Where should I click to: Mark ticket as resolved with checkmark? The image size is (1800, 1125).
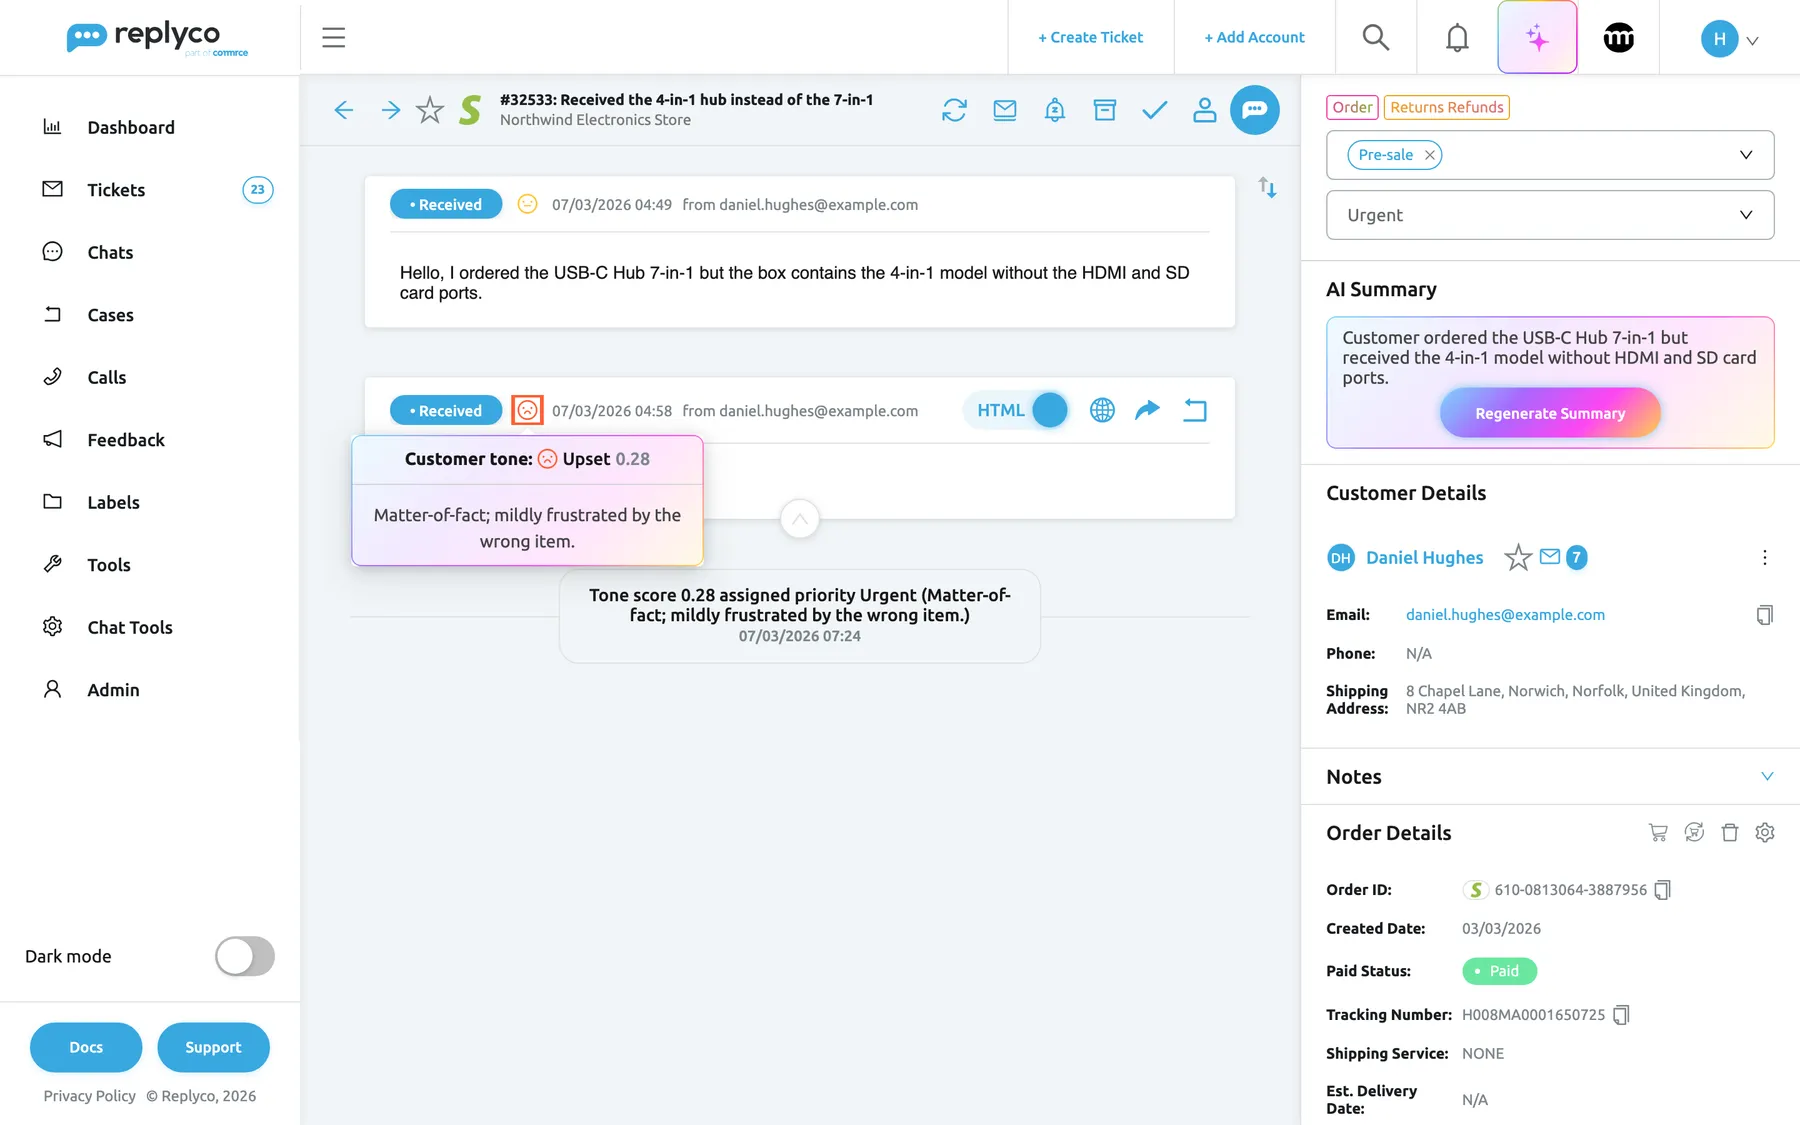tap(1155, 110)
